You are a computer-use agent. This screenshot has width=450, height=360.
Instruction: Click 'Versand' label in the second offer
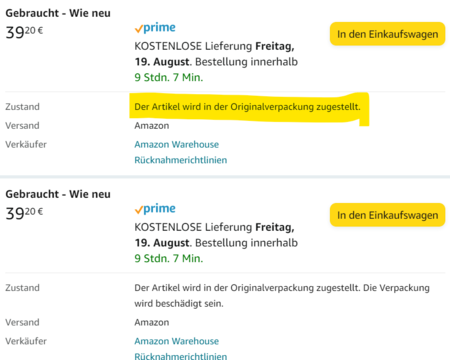(x=22, y=322)
